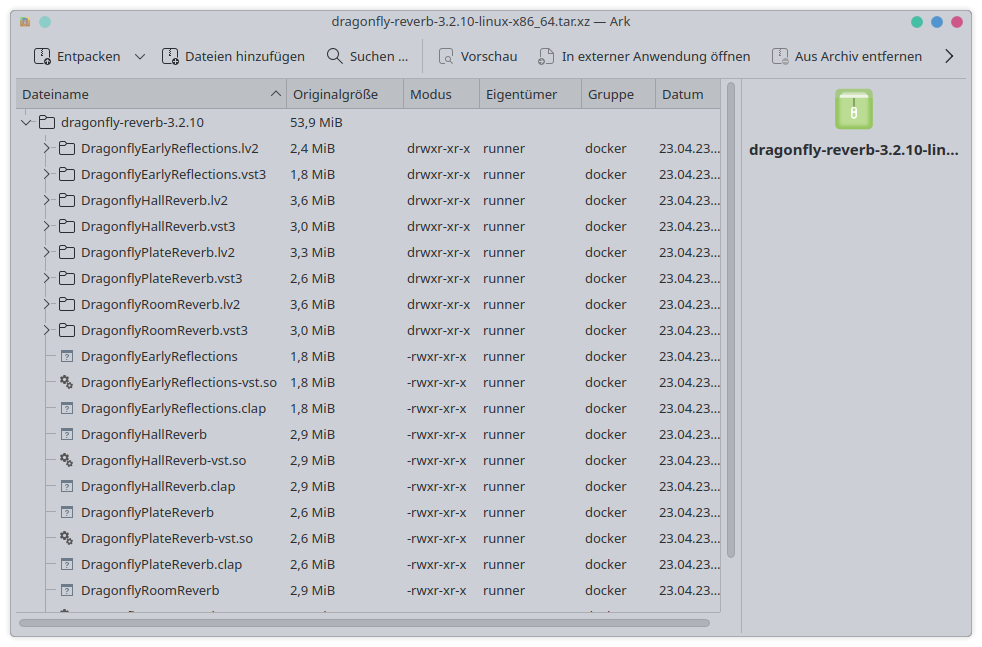Click the Ark app icon in title bar
The image size is (982, 647).
point(25,22)
